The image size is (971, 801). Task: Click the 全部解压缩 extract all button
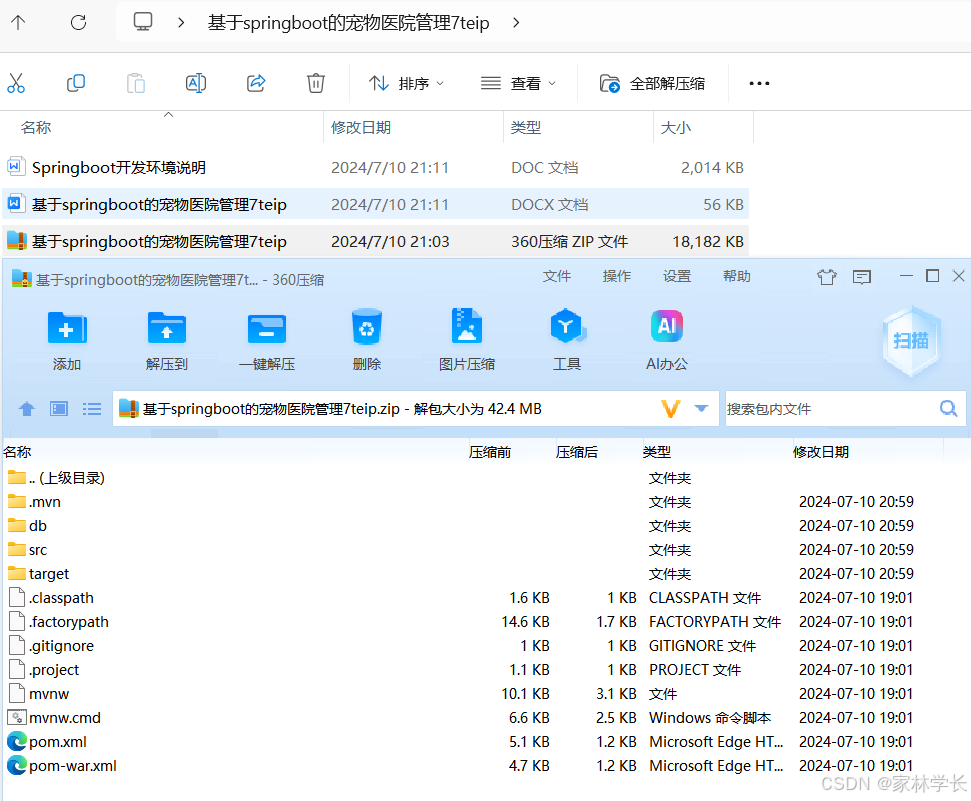coord(652,84)
